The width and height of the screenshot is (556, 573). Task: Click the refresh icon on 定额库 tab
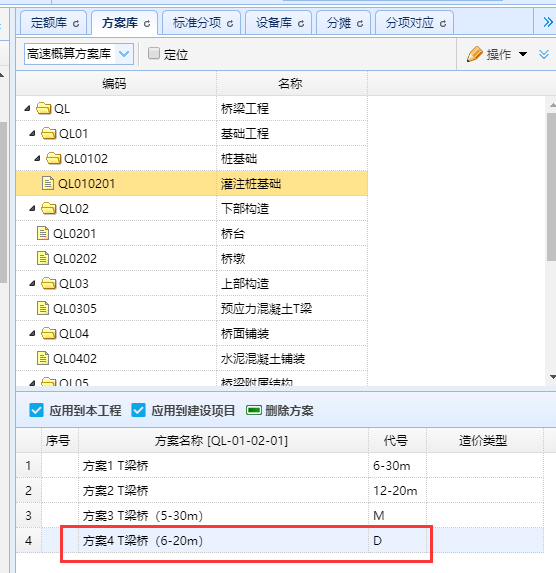coord(76,24)
